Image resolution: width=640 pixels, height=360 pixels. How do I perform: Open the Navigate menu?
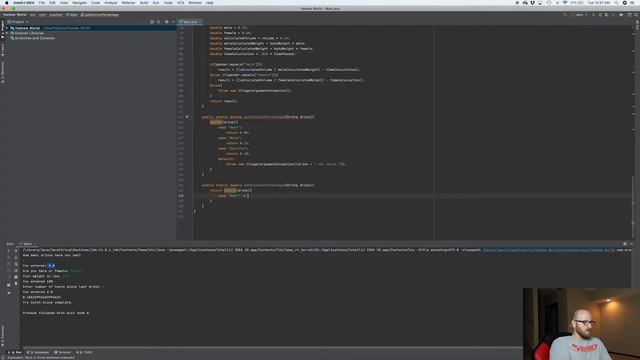pos(79,2)
